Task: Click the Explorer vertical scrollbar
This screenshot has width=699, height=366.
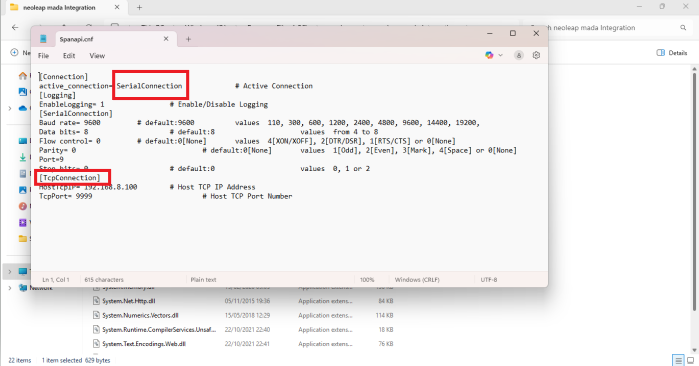Action: pyautogui.click(x=694, y=192)
